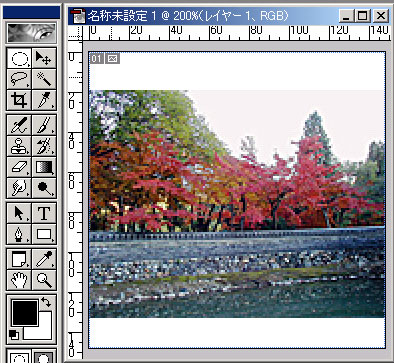Click the slice image-type badge icon
This screenshot has width=394, height=363.
[113, 59]
